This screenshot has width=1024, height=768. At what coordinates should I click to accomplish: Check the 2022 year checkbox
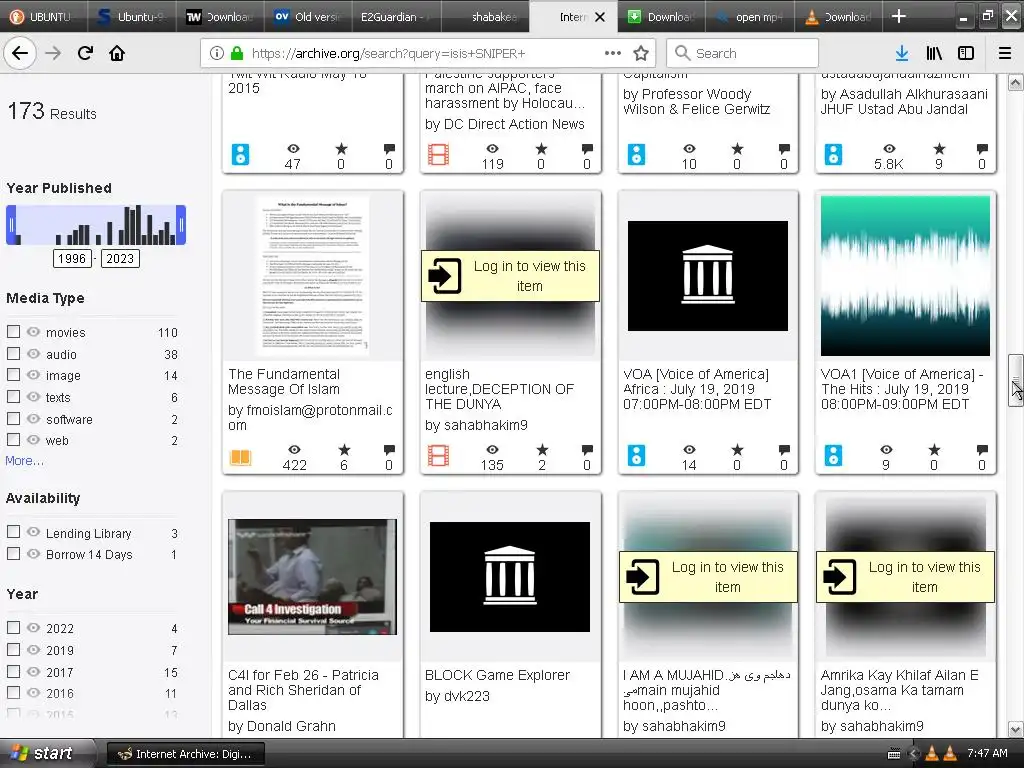pyautogui.click(x=13, y=628)
